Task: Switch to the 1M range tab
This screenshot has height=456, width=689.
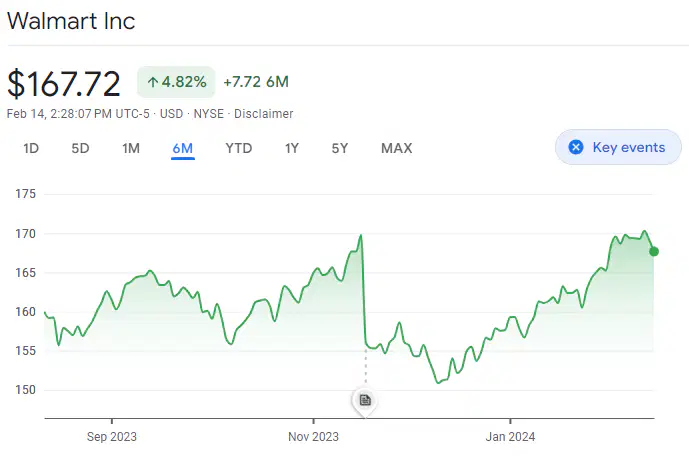Action: pos(131,148)
